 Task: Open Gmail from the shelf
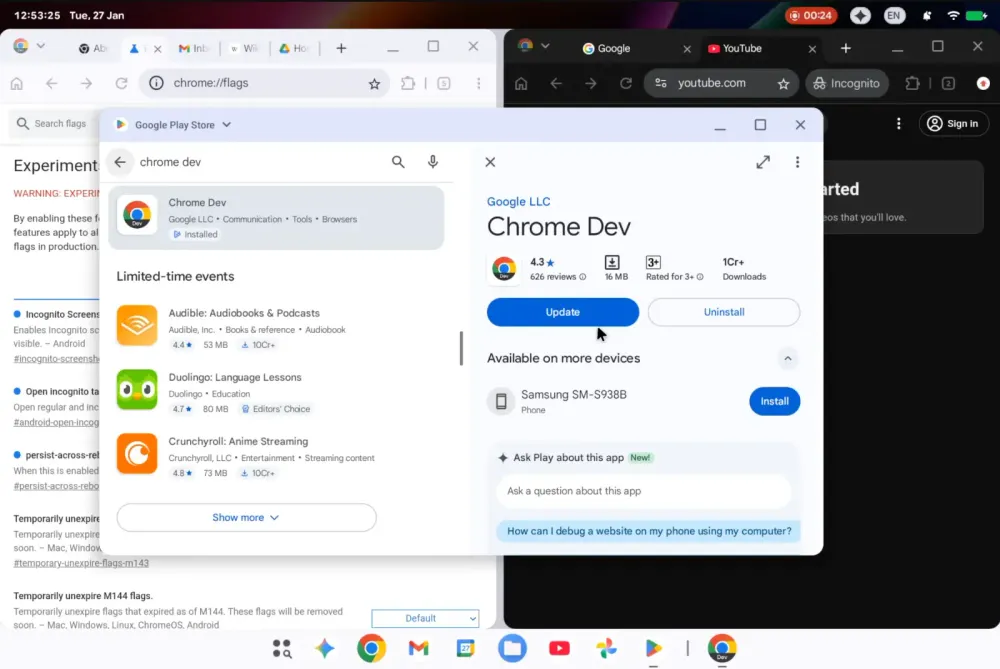(418, 648)
